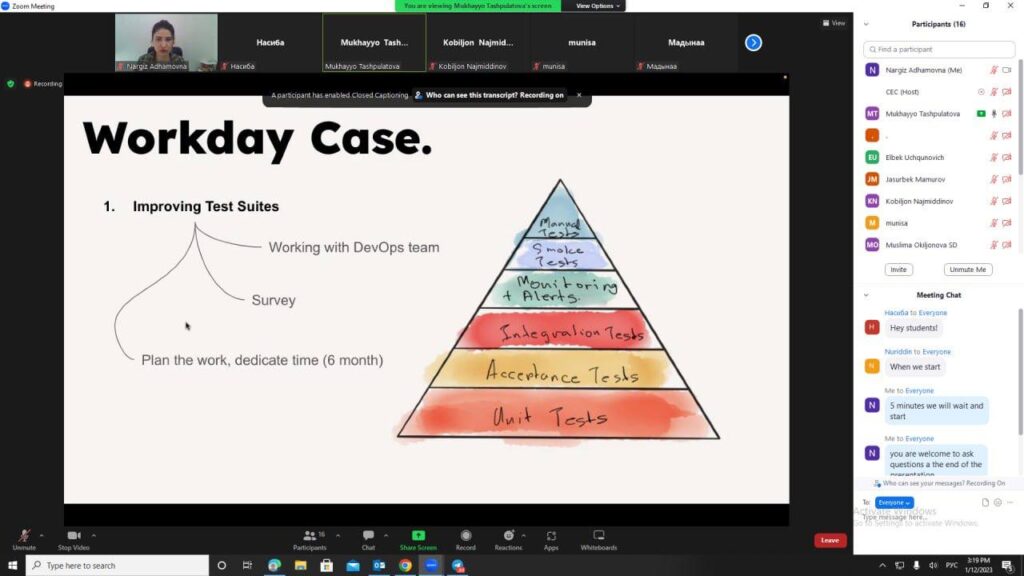Open the View Options dropdown

[x=596, y=6]
